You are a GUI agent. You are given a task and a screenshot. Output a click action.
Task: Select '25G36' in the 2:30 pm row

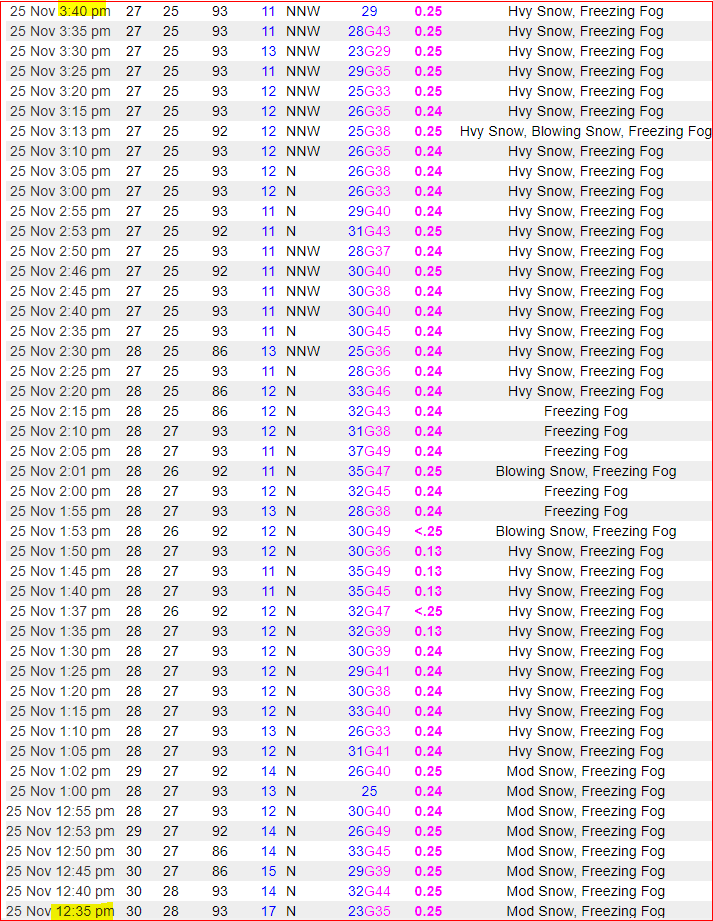point(369,351)
